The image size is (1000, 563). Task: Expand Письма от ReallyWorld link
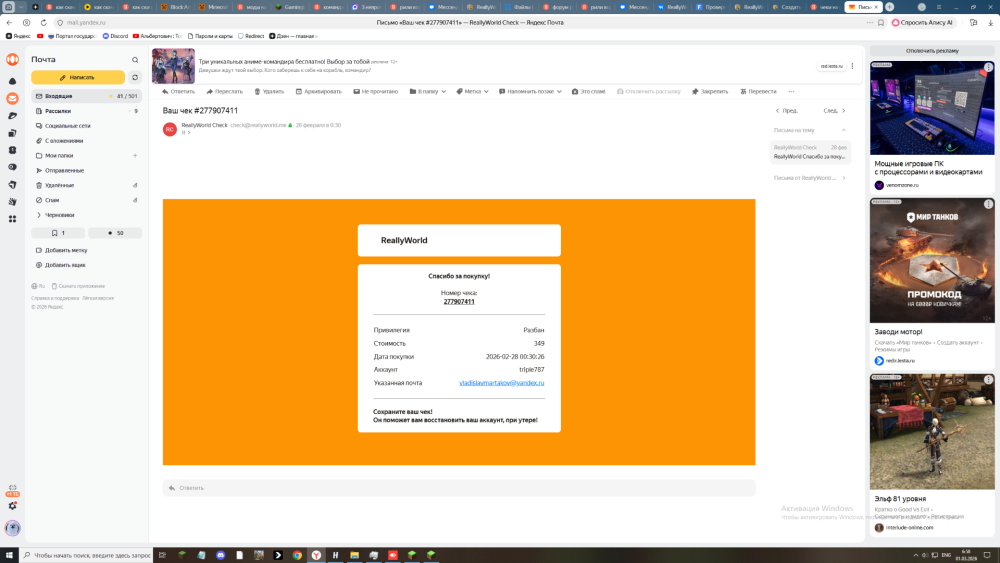[x=809, y=178]
